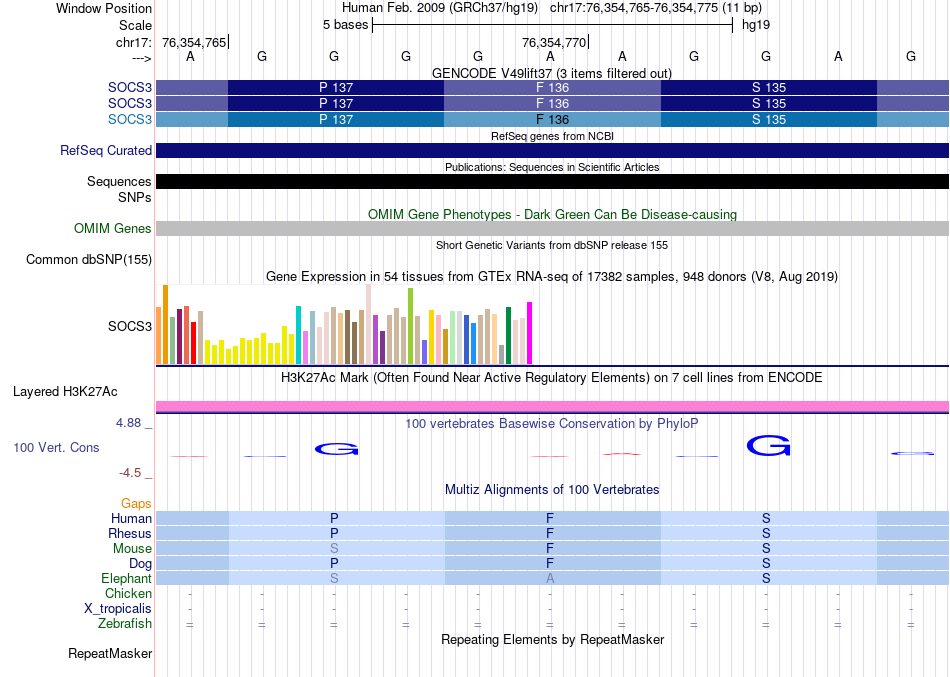Viewport: 950px width, 677px height.
Task: Click the cyan bar in GTEx chart
Action: click(x=299, y=335)
